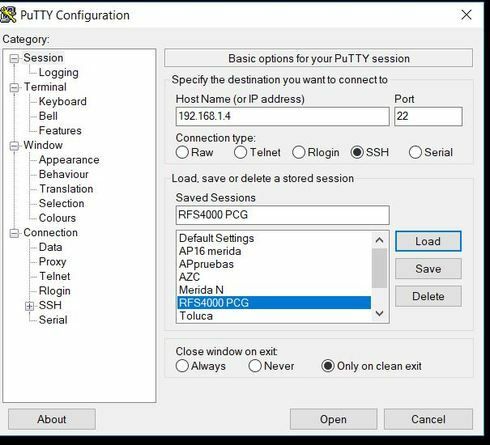This screenshot has width=490, height=445.
Task: Click session list scroll up arrow
Action: [379, 240]
